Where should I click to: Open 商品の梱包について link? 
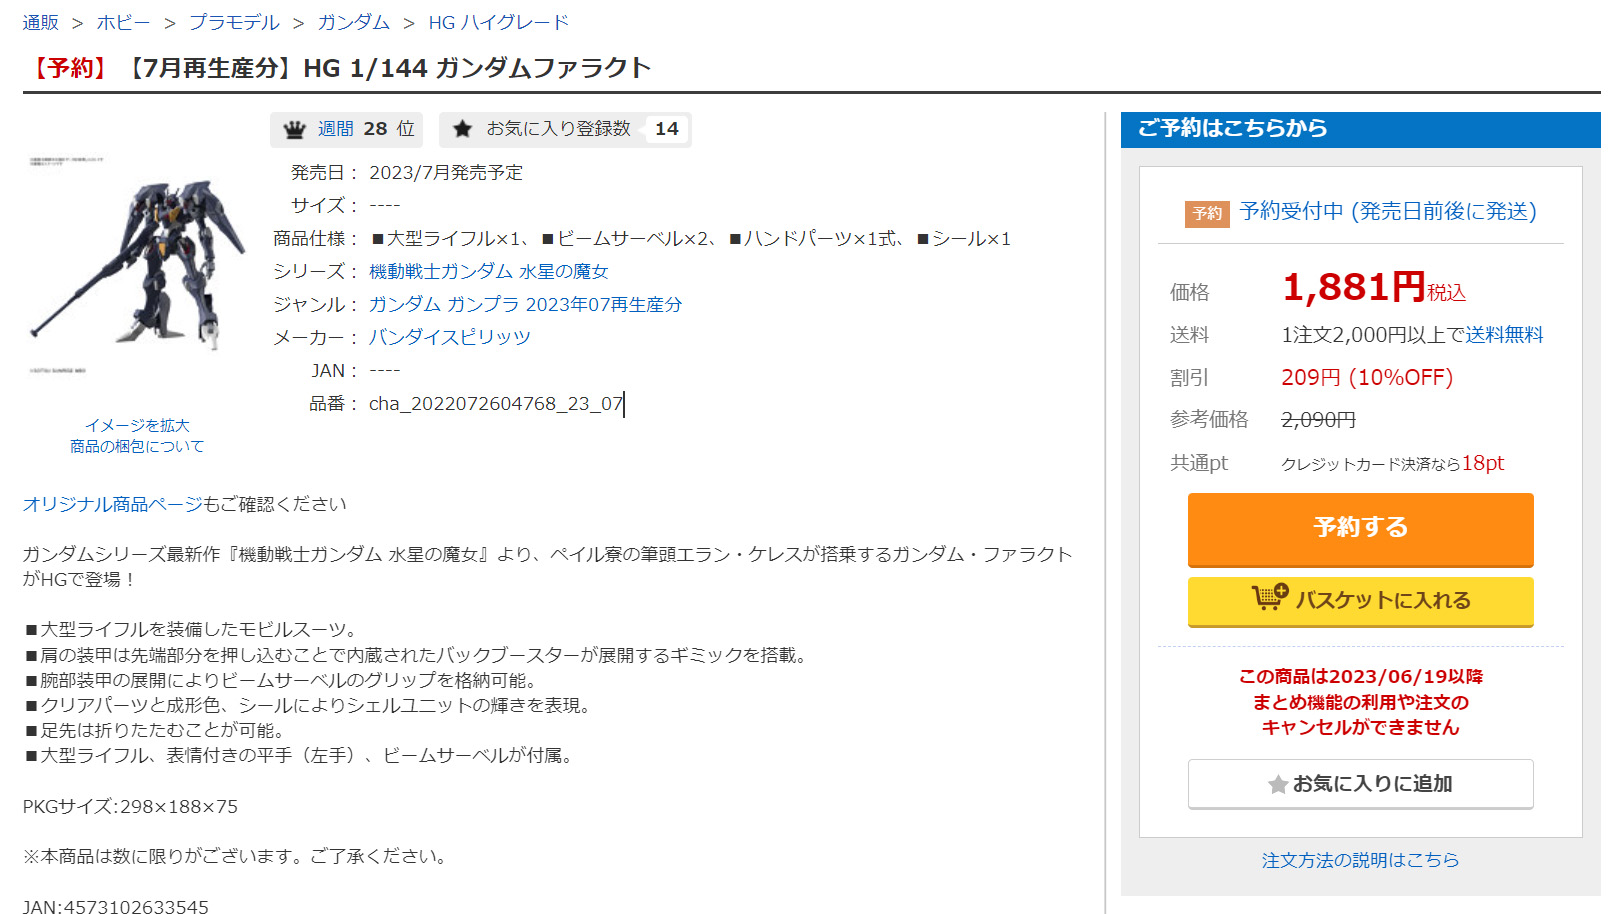[x=137, y=446]
